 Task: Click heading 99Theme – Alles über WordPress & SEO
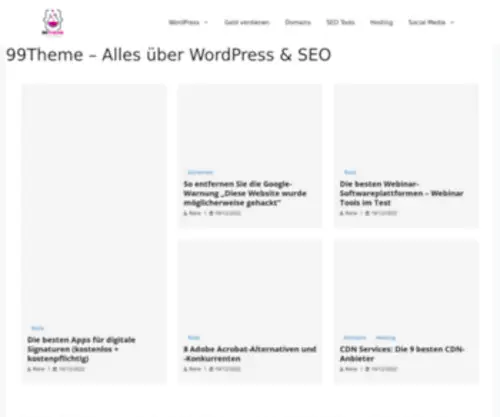[x=169, y=55]
